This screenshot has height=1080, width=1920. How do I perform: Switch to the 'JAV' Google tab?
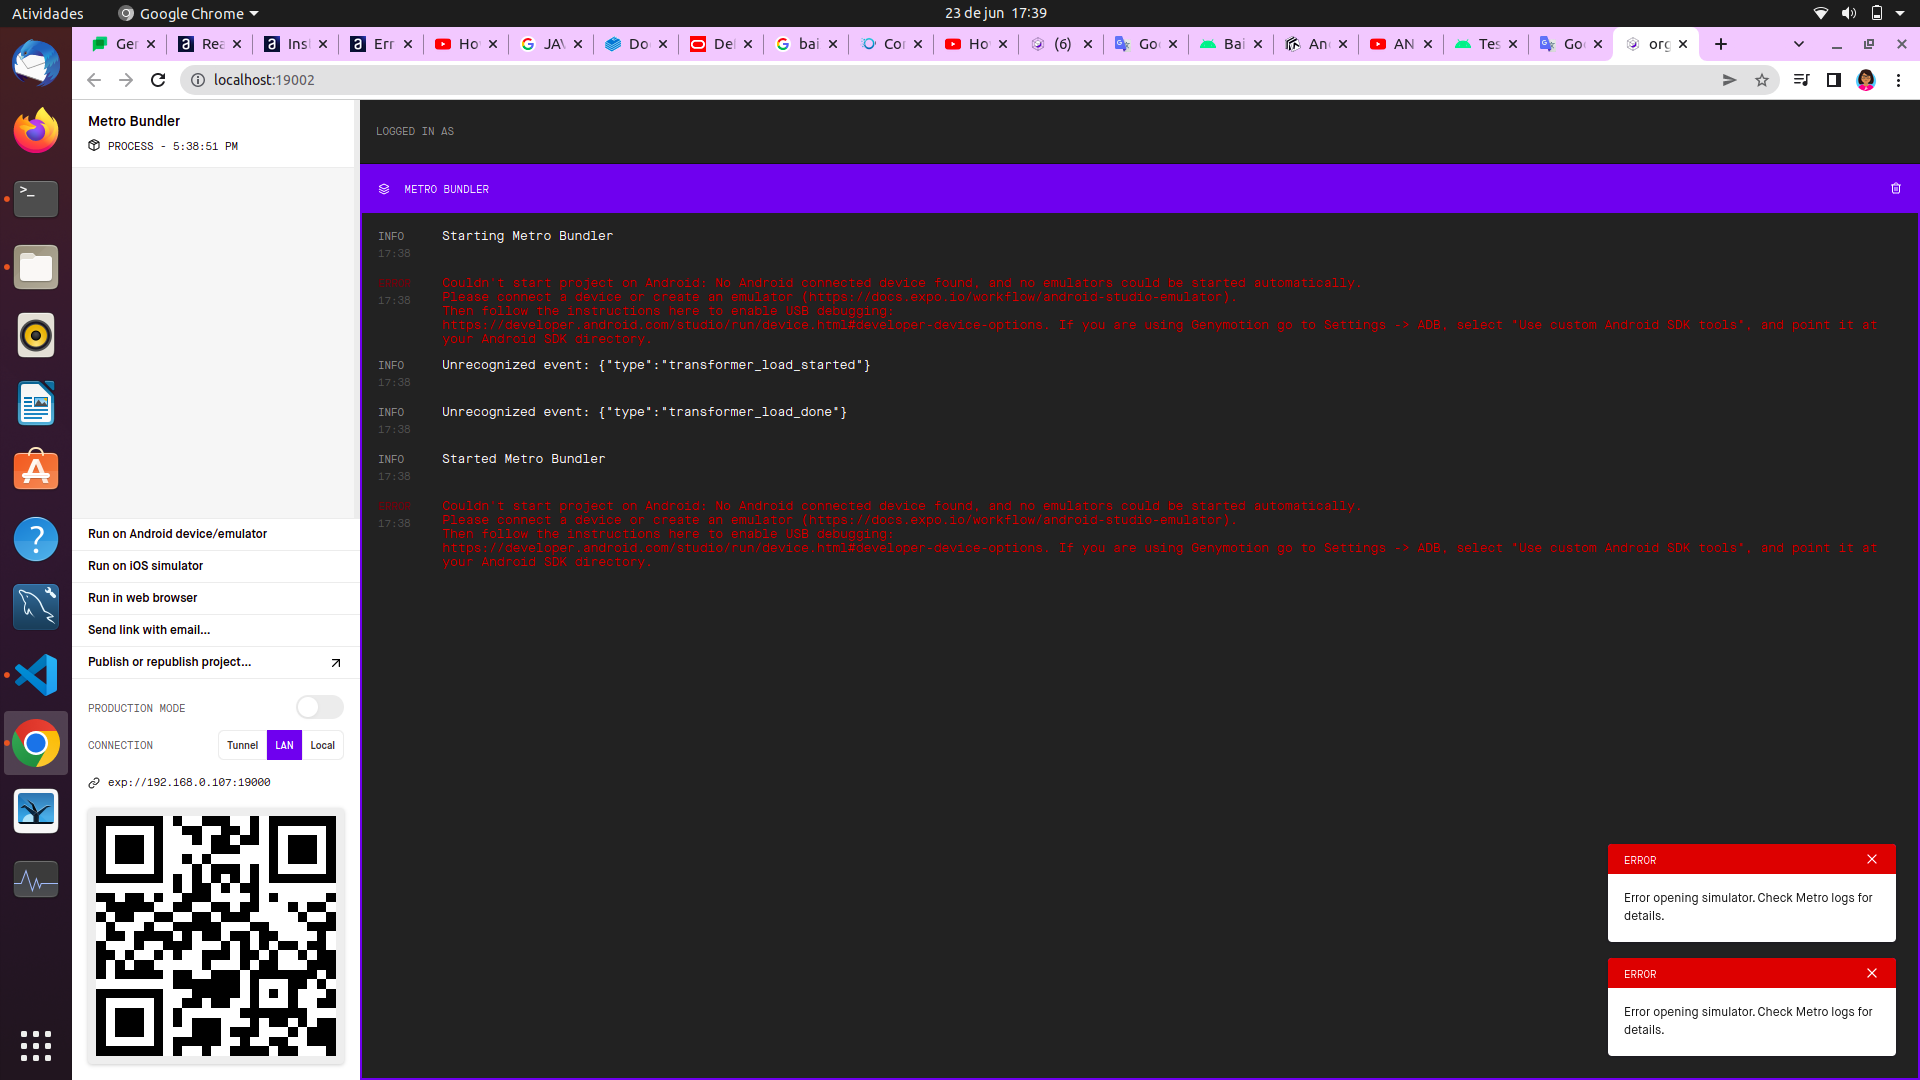coord(552,44)
